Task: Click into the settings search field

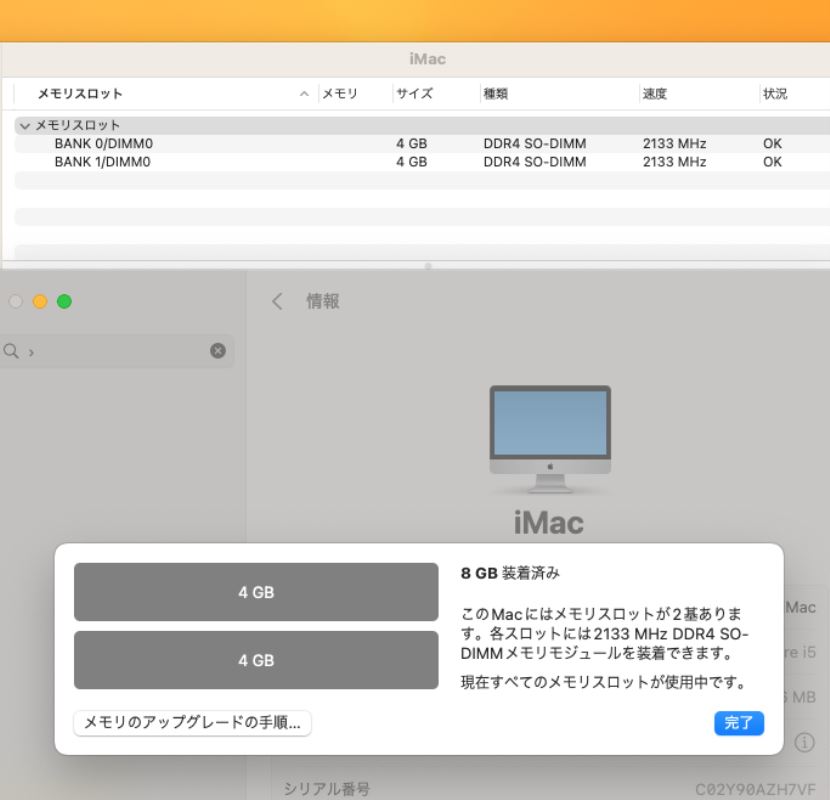Action: point(116,350)
